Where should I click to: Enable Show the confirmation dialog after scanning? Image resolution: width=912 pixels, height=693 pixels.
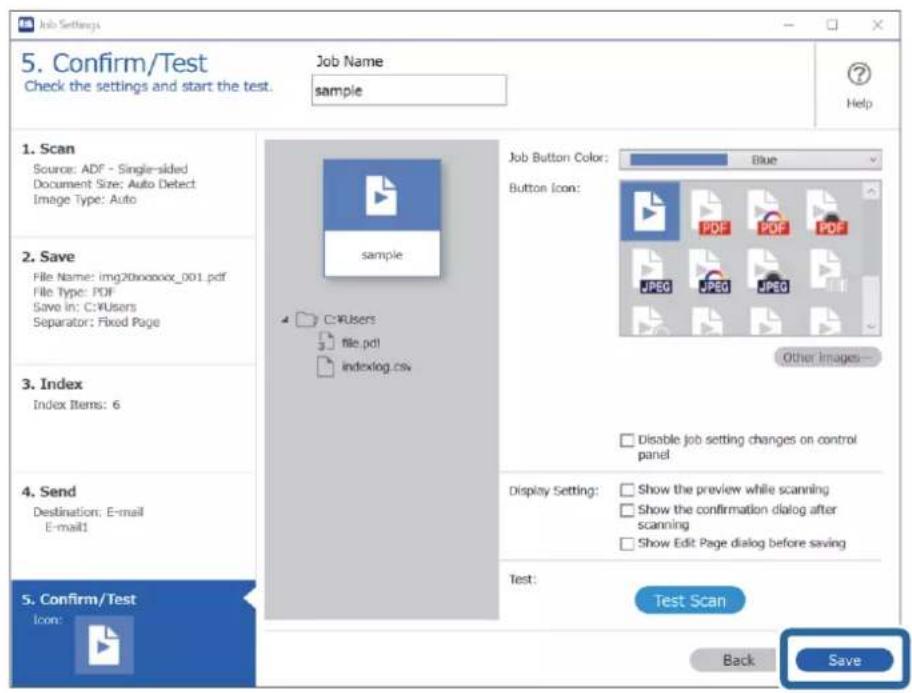pos(626,510)
